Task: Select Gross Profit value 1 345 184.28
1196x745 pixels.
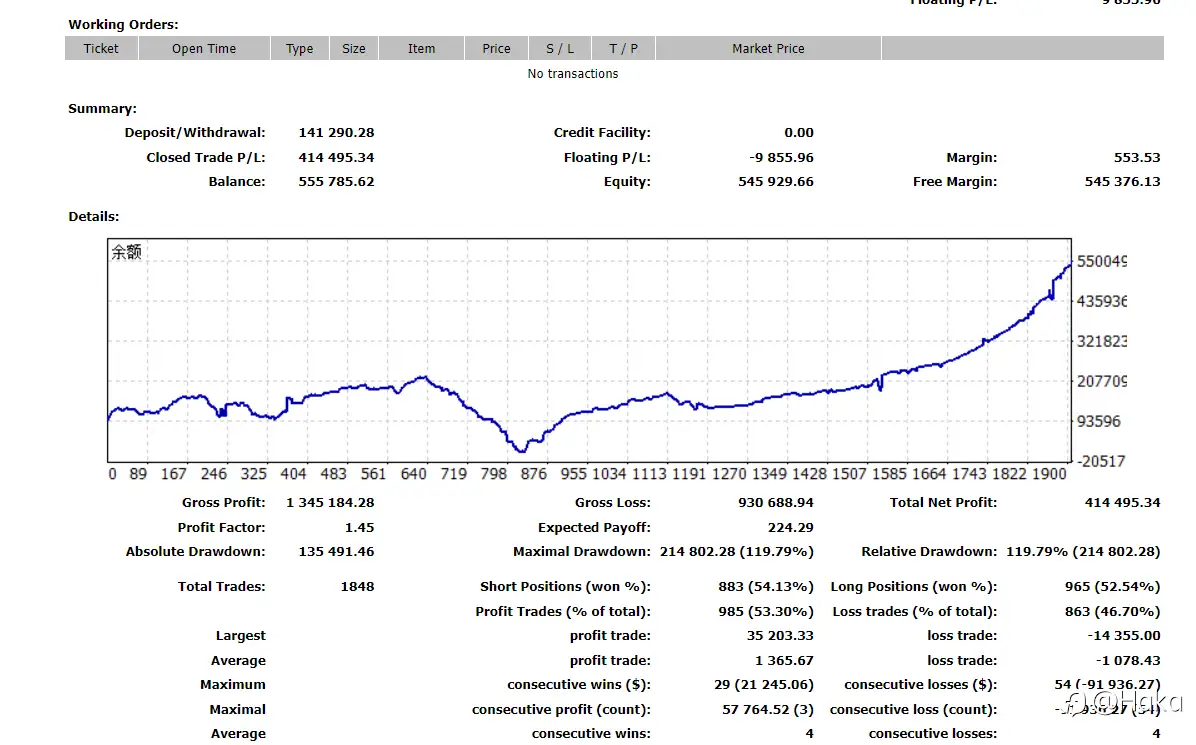Action: (330, 503)
